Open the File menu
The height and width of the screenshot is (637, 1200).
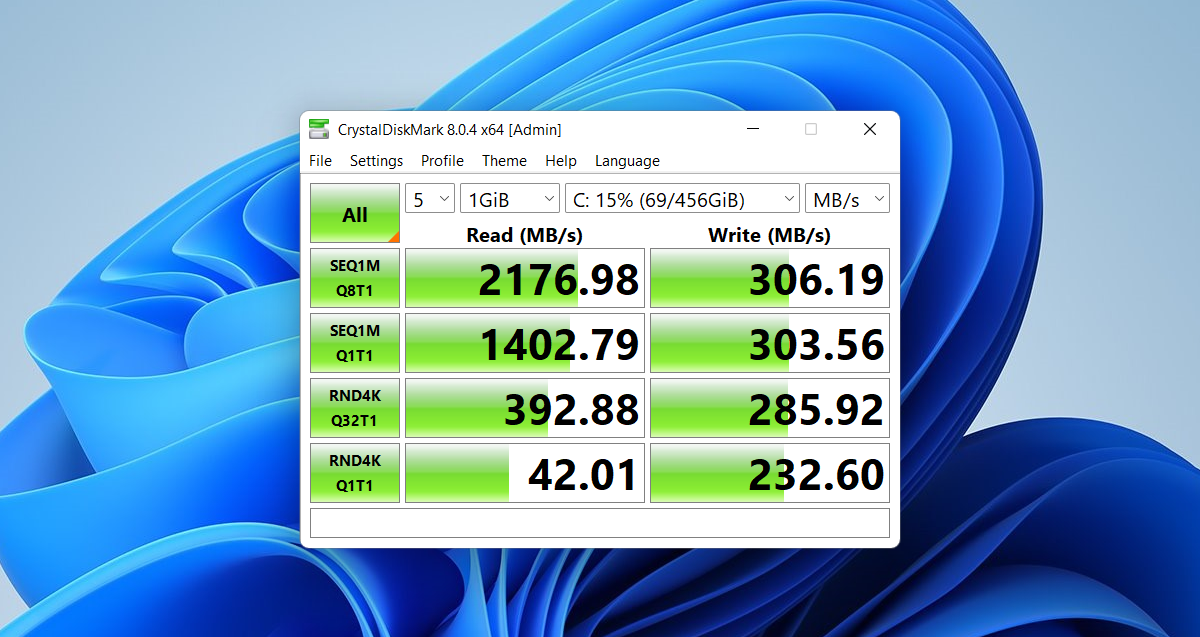click(x=320, y=161)
